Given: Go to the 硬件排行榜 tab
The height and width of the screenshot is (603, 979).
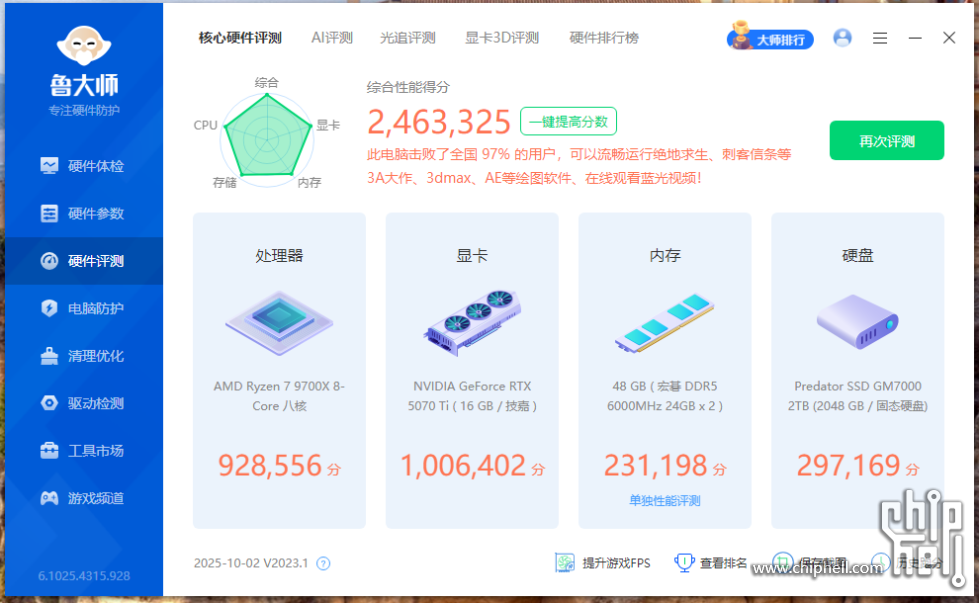Looking at the screenshot, I should pyautogui.click(x=604, y=38).
